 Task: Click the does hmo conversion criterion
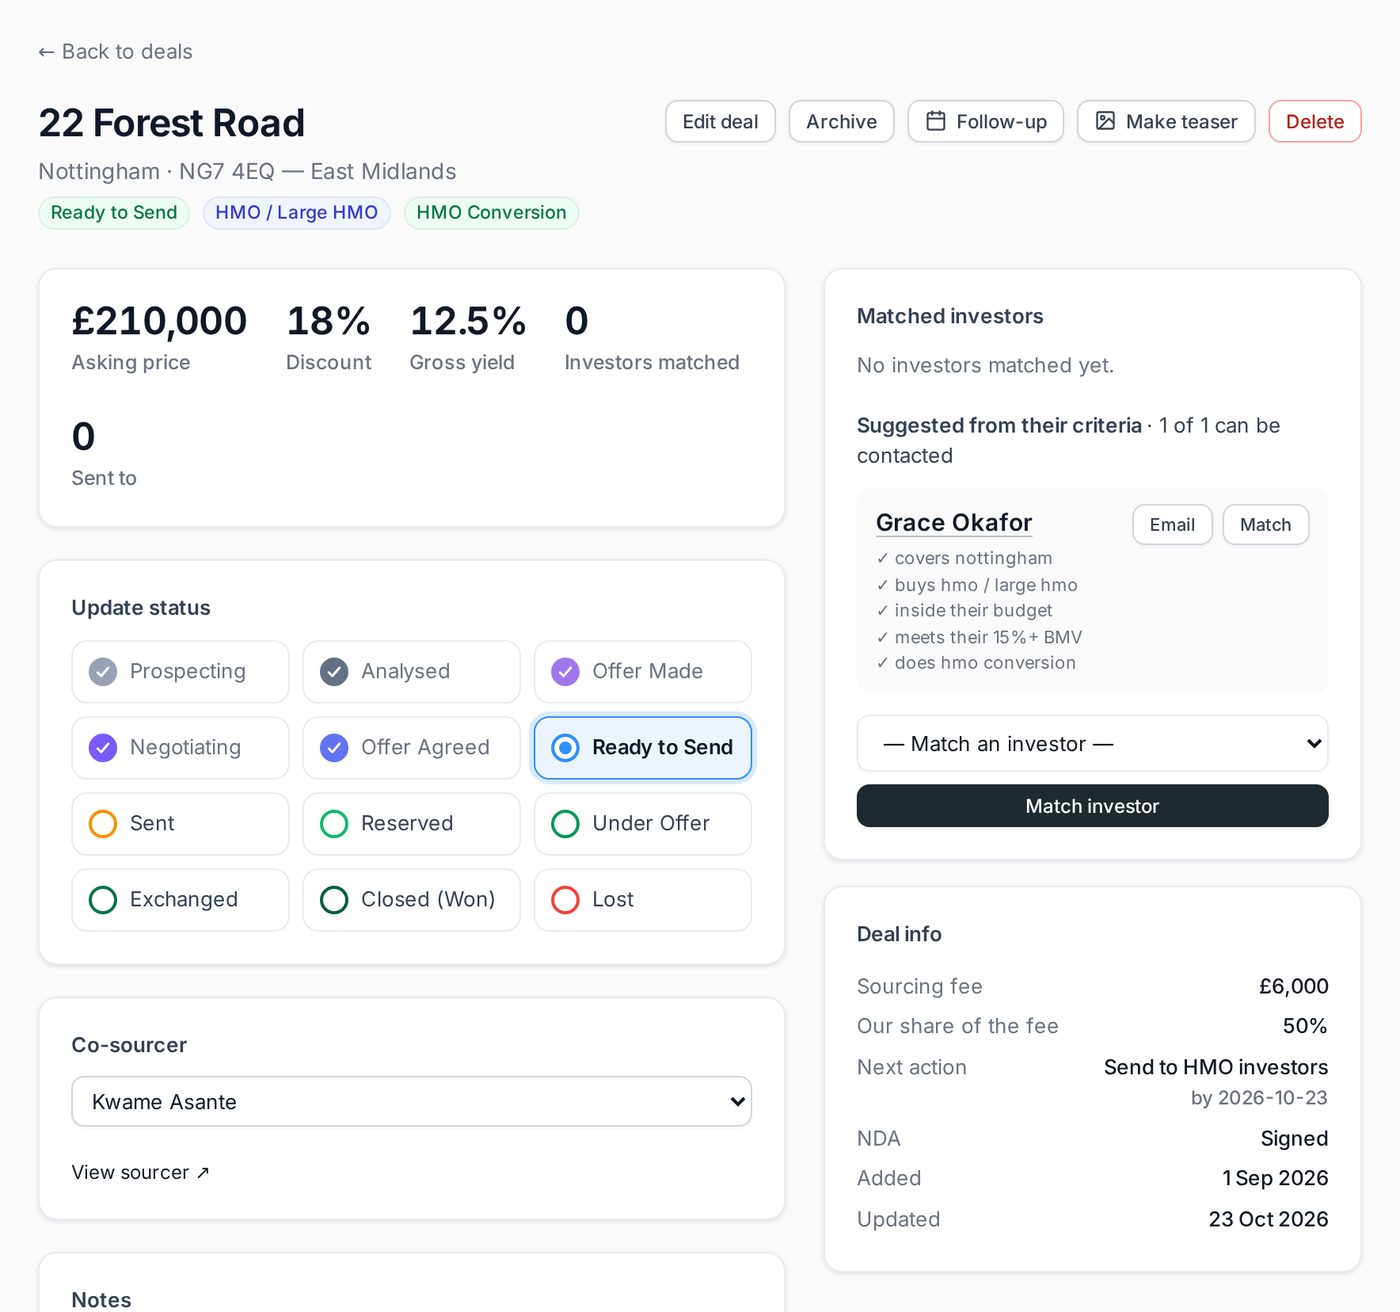pos(976,663)
